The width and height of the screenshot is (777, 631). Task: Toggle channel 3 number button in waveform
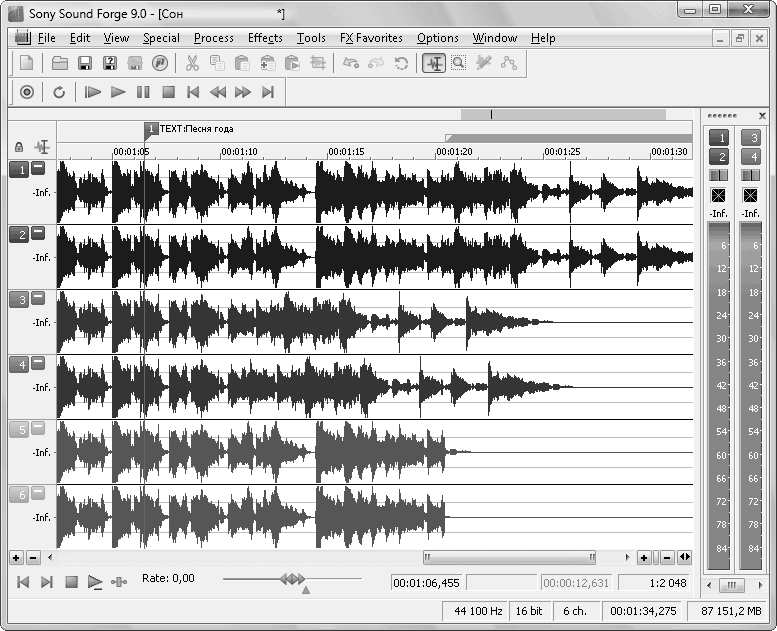(18, 299)
